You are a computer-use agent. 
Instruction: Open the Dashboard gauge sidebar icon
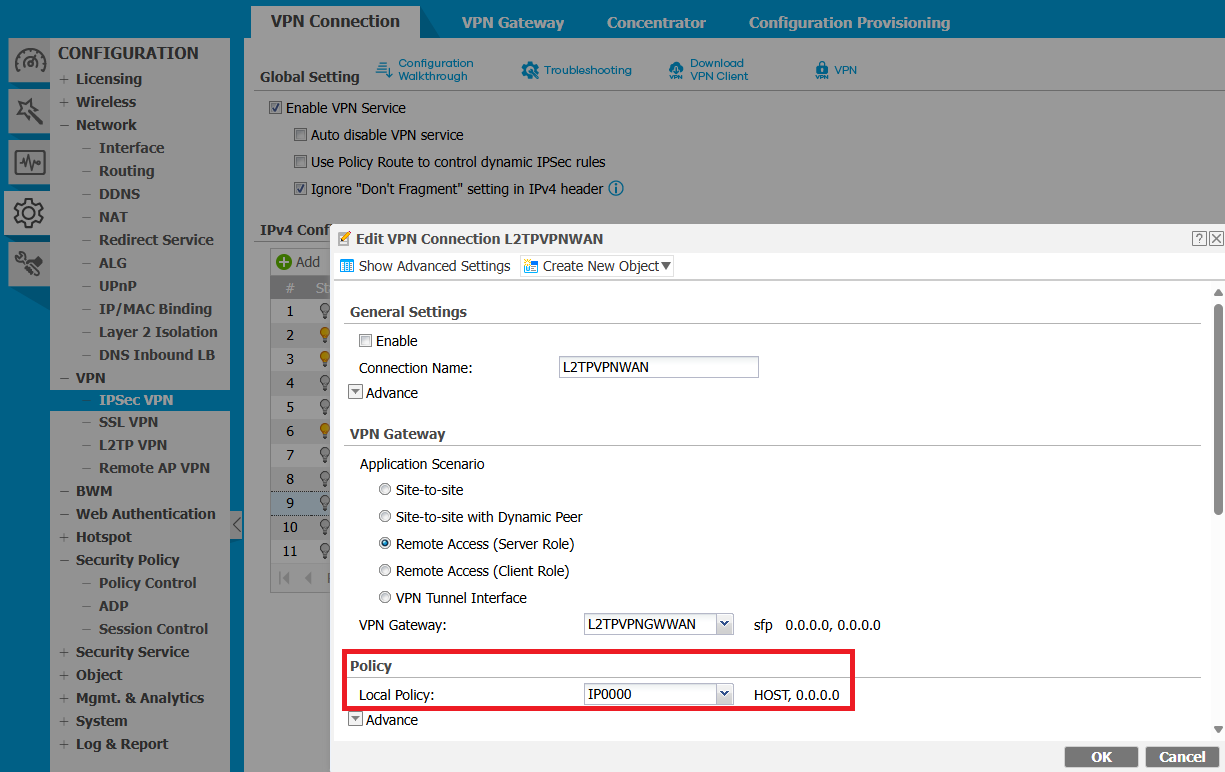(x=30, y=61)
